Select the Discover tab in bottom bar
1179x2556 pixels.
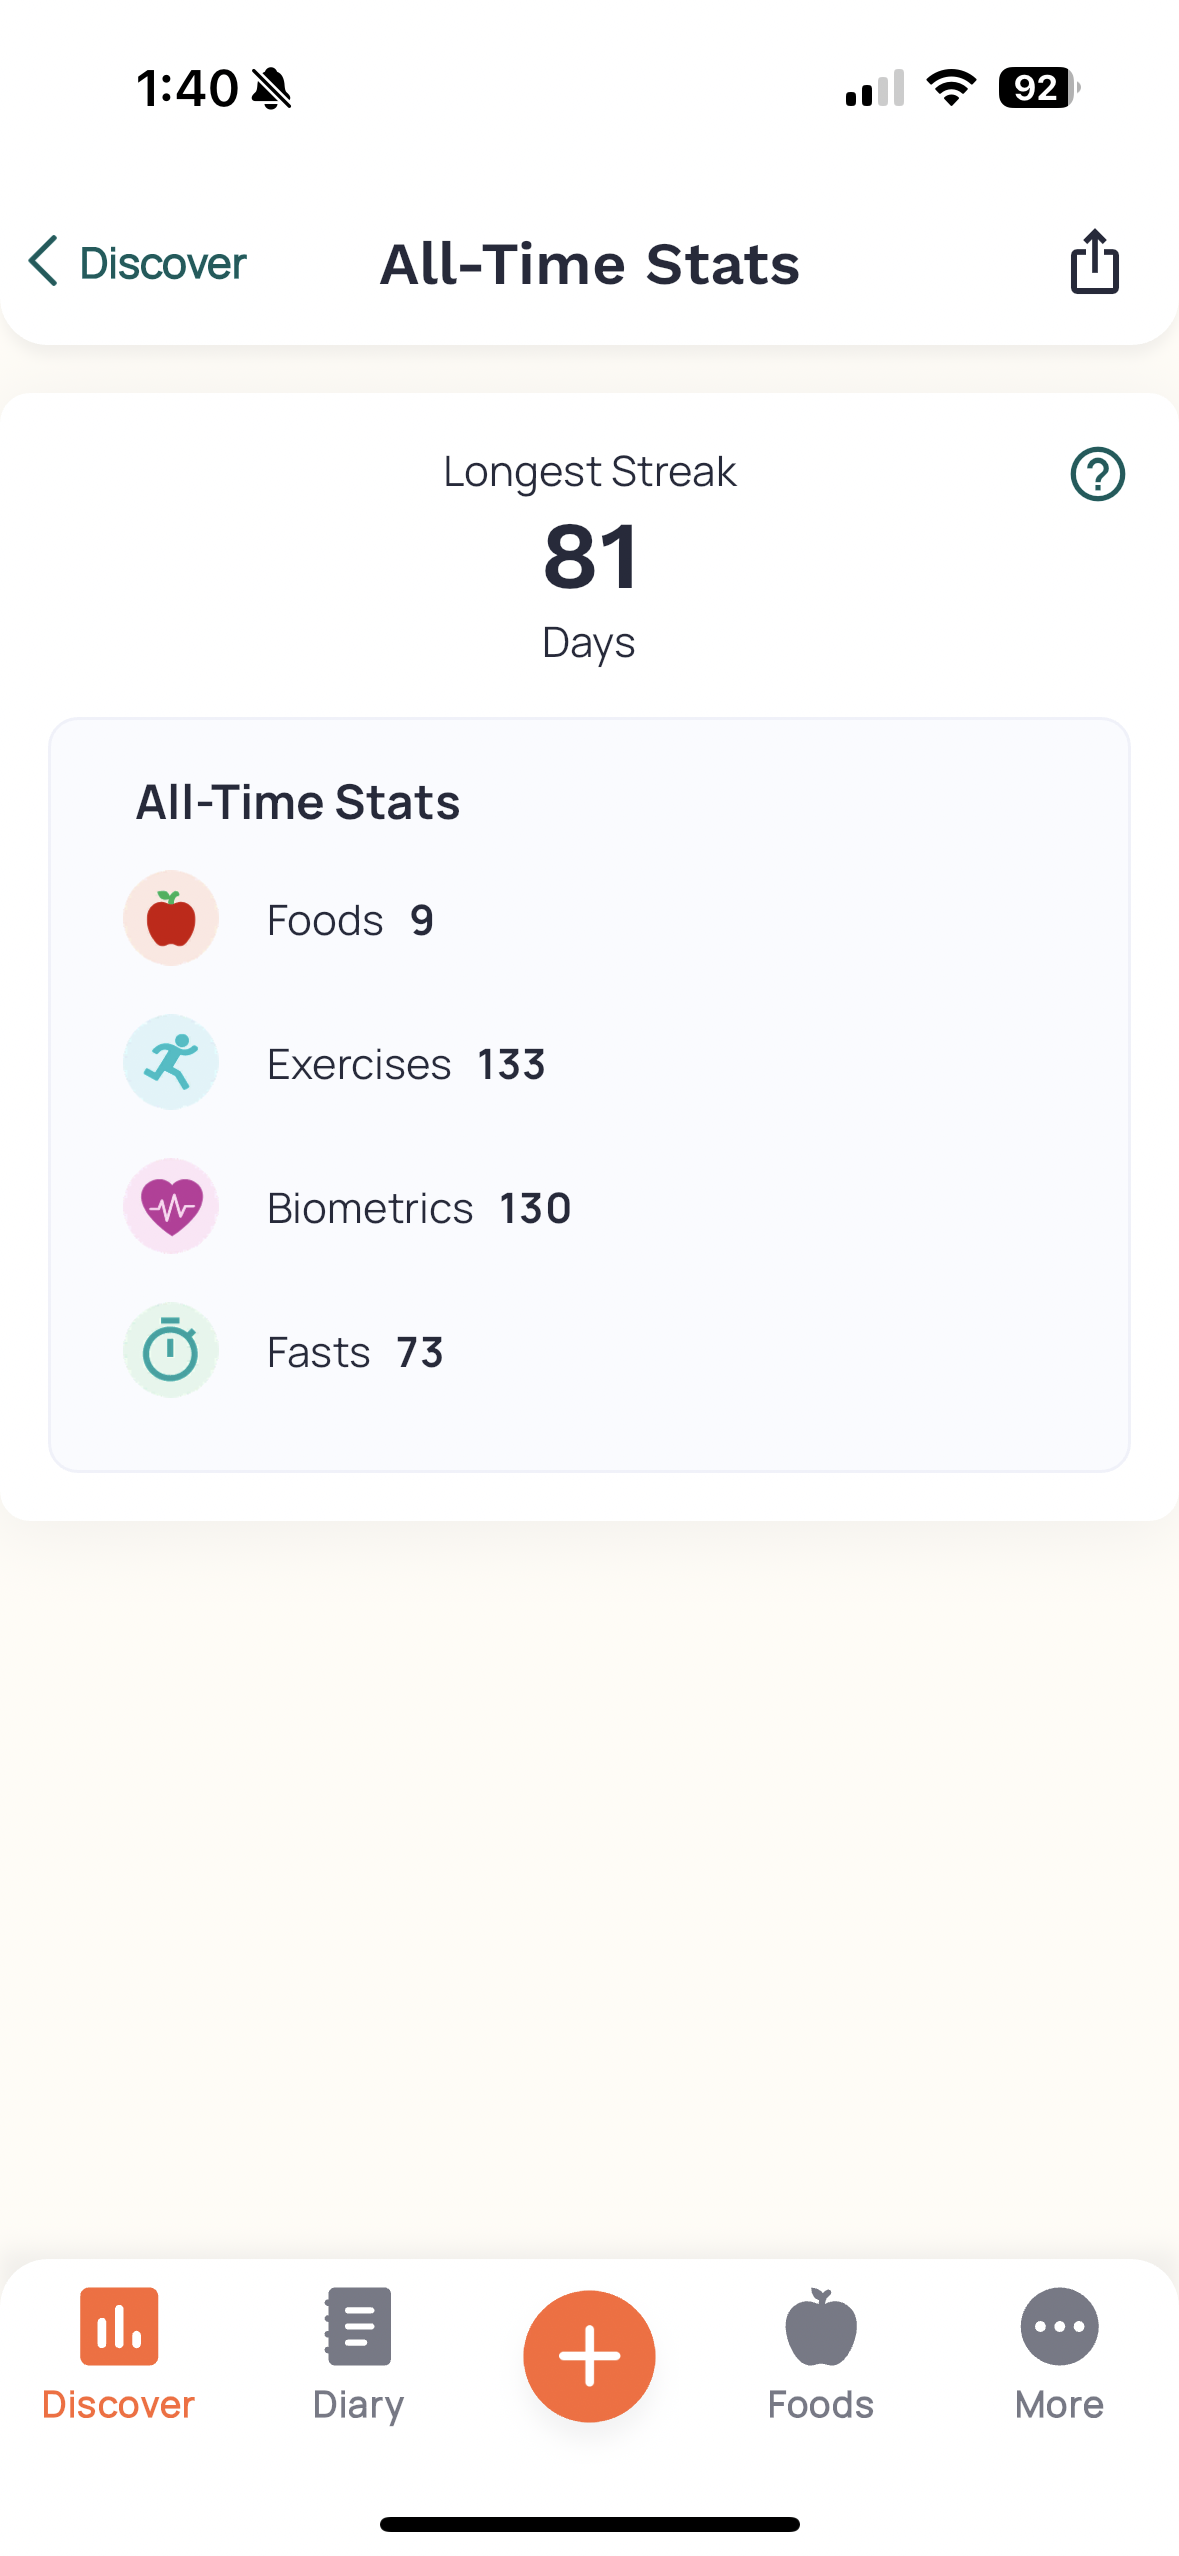118,2356
